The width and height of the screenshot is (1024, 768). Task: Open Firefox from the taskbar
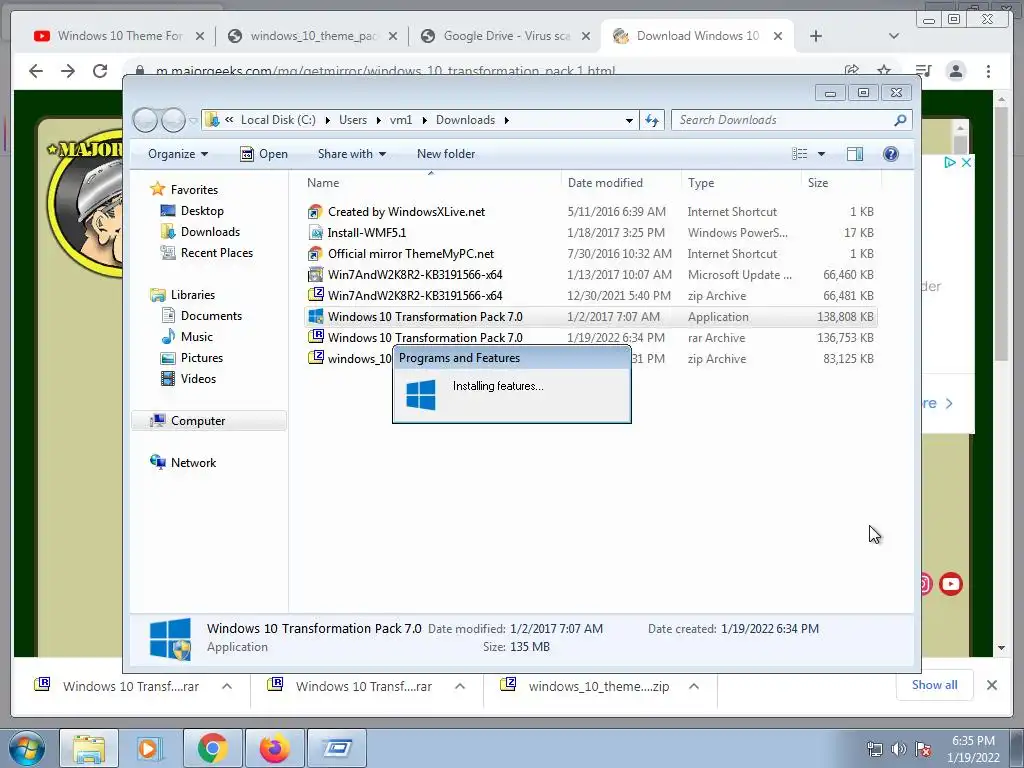[x=275, y=748]
